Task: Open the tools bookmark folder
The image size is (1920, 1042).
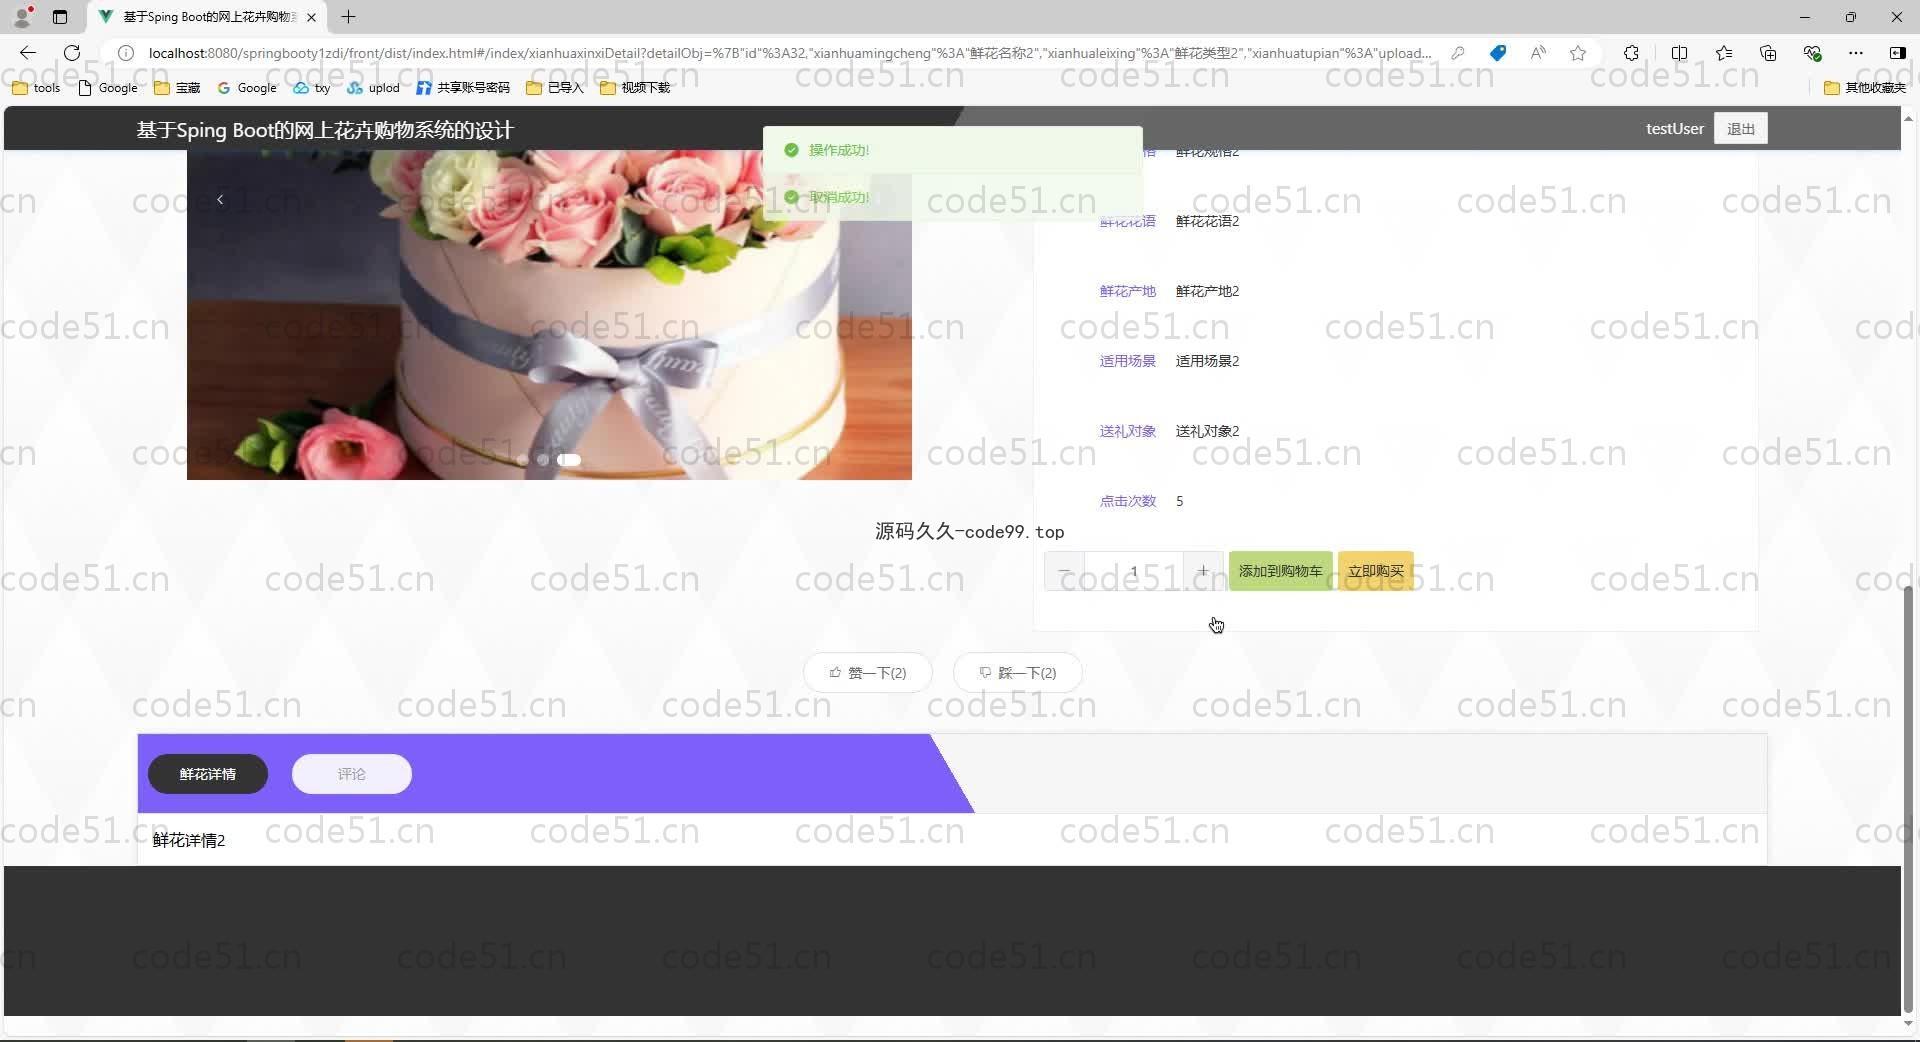Action: [36, 88]
